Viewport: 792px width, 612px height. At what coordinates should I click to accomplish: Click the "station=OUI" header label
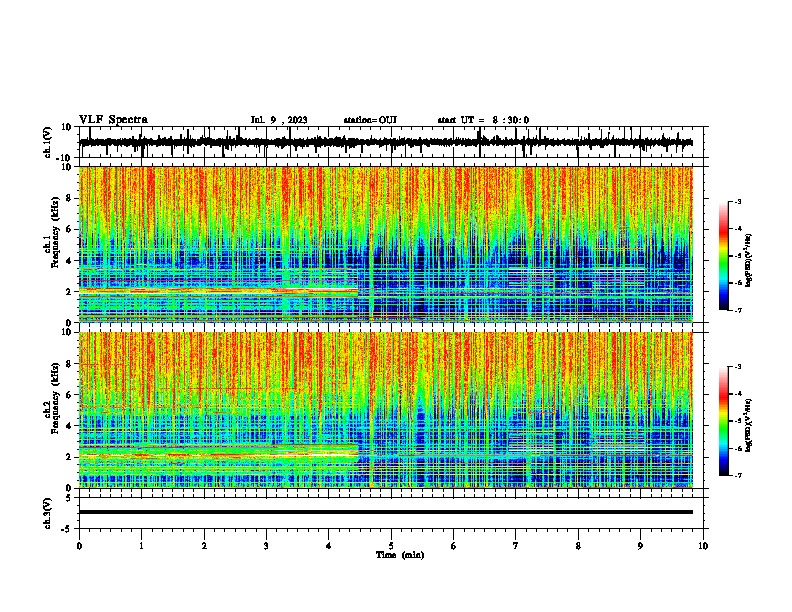point(370,120)
